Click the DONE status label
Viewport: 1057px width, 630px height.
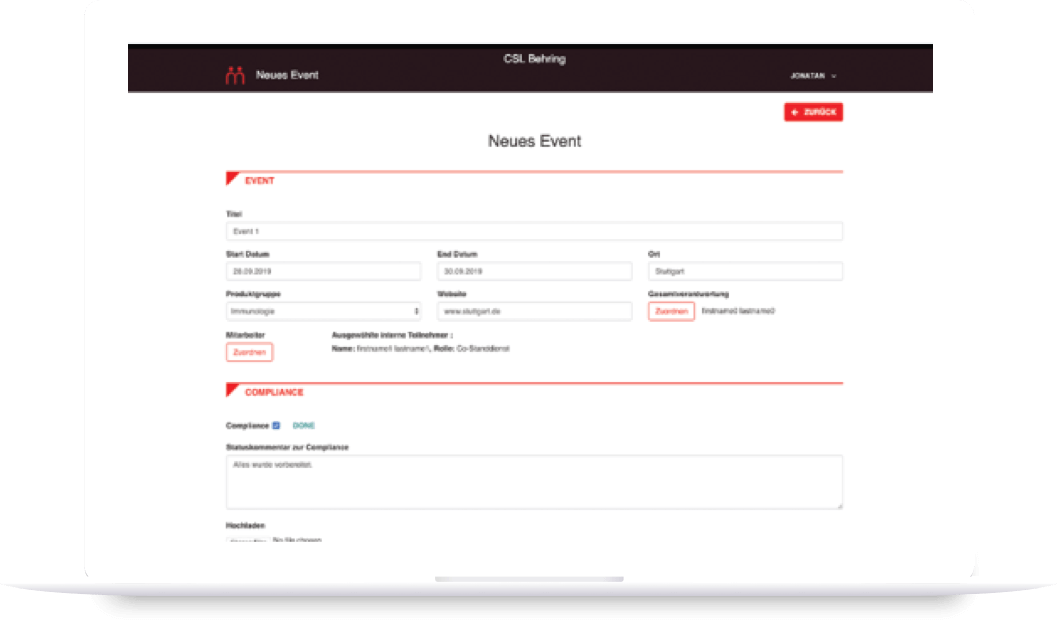(303, 425)
